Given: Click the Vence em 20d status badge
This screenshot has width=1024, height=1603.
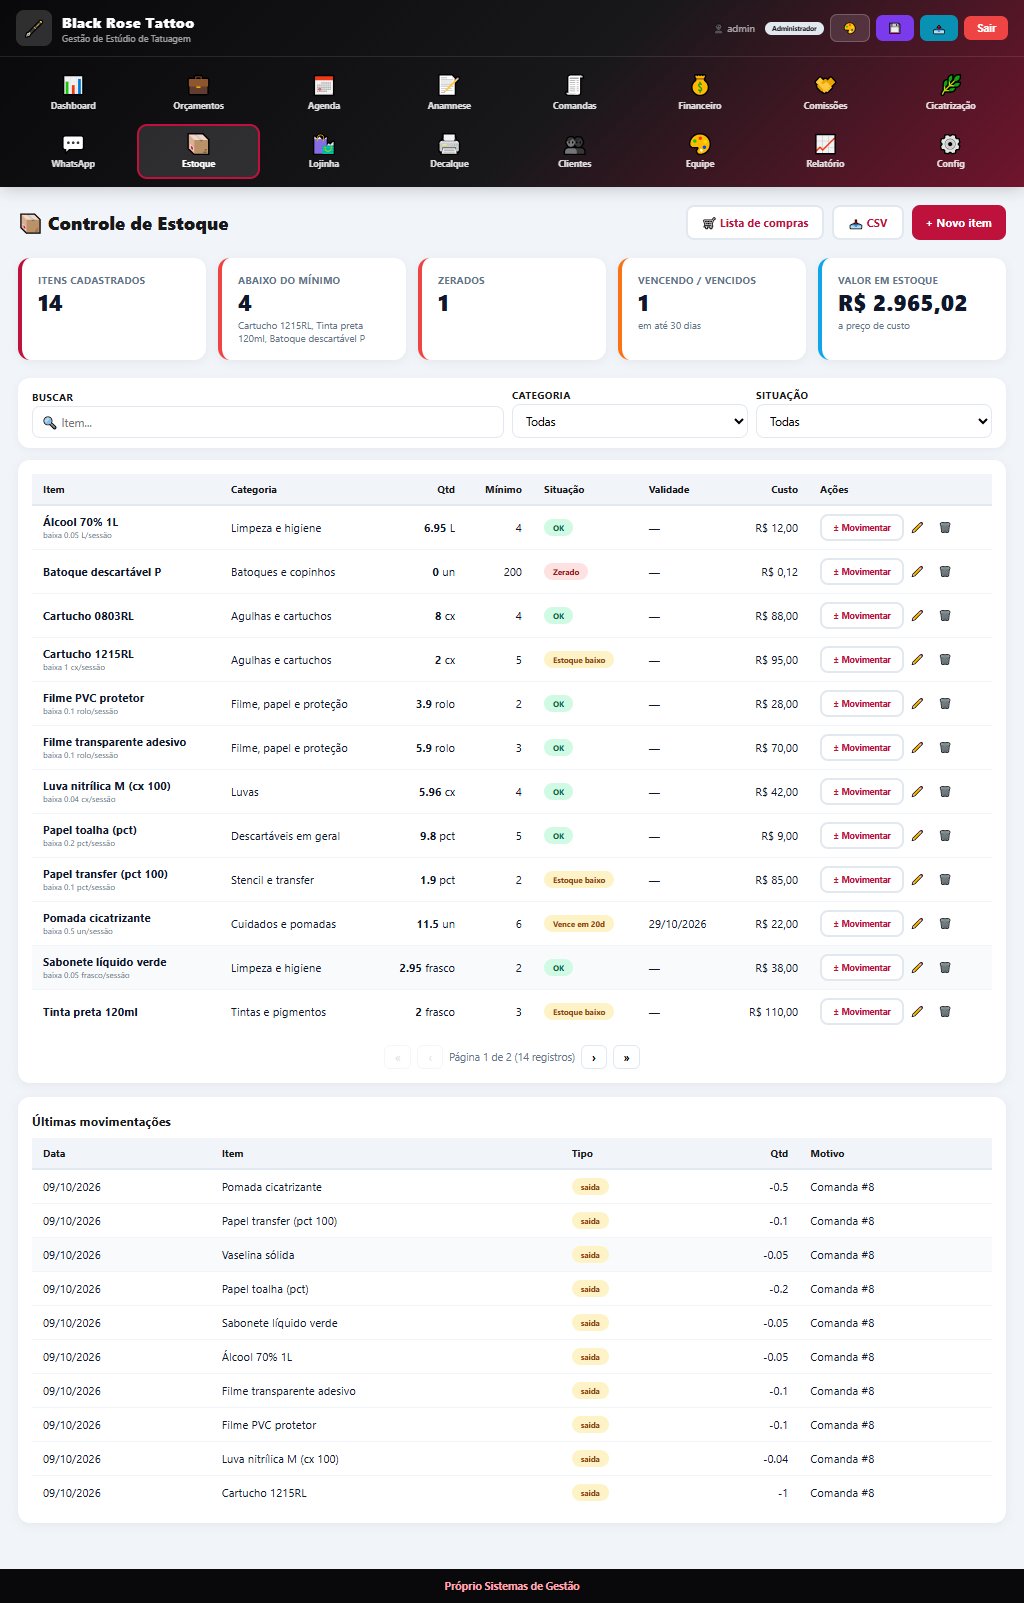Looking at the screenshot, I should 579,924.
